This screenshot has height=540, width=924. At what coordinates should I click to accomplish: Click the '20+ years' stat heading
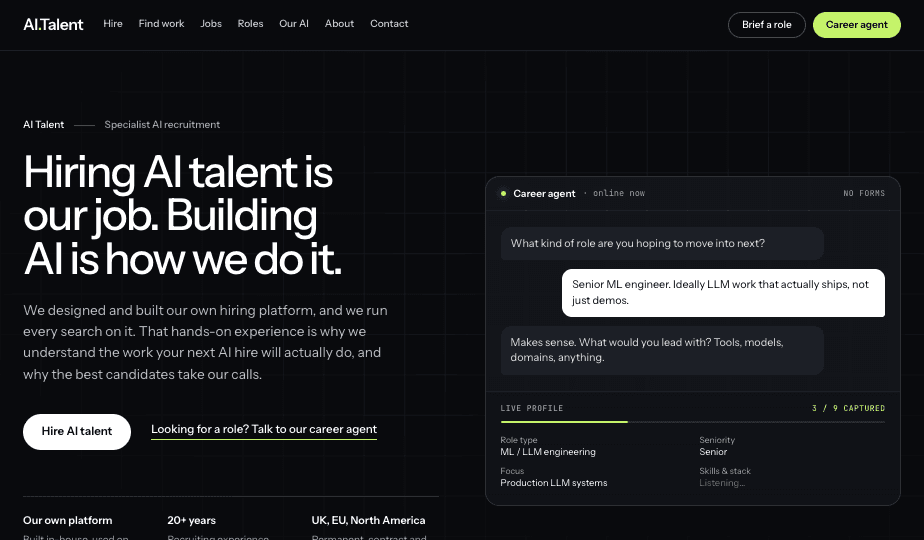pyautogui.click(x=192, y=521)
